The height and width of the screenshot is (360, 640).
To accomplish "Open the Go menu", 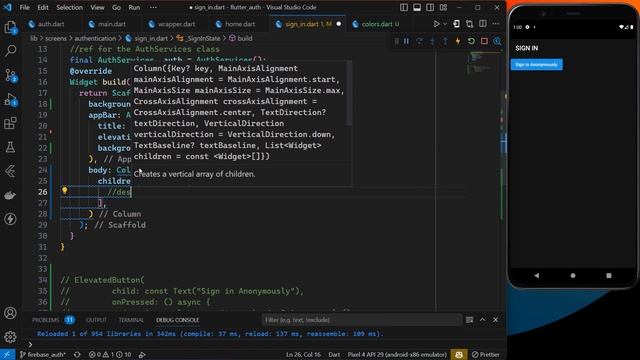I will (x=116, y=7).
